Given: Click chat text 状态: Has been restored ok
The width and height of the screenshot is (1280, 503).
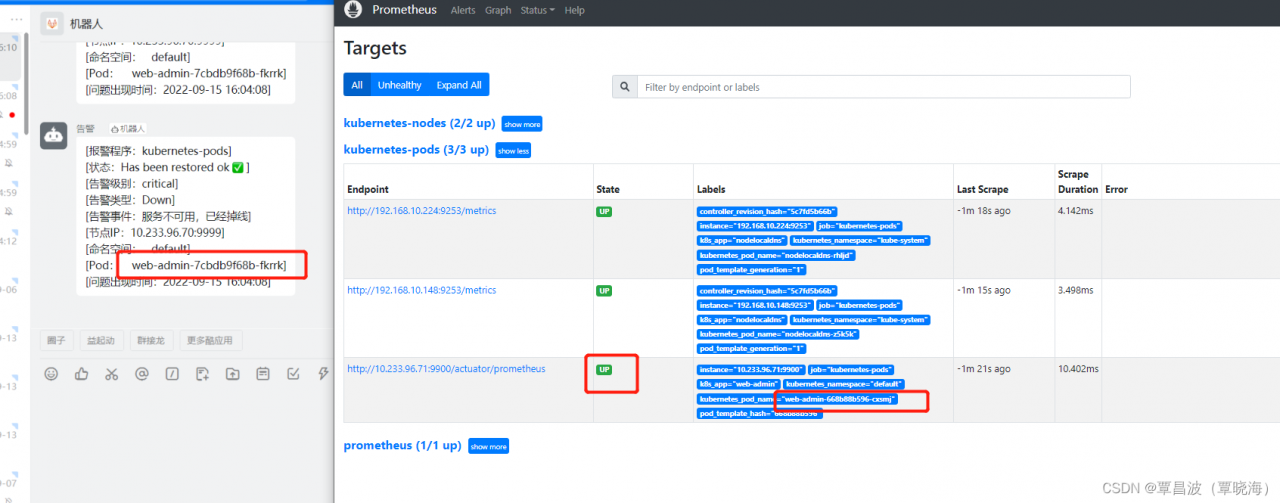Looking at the screenshot, I should (x=168, y=167).
